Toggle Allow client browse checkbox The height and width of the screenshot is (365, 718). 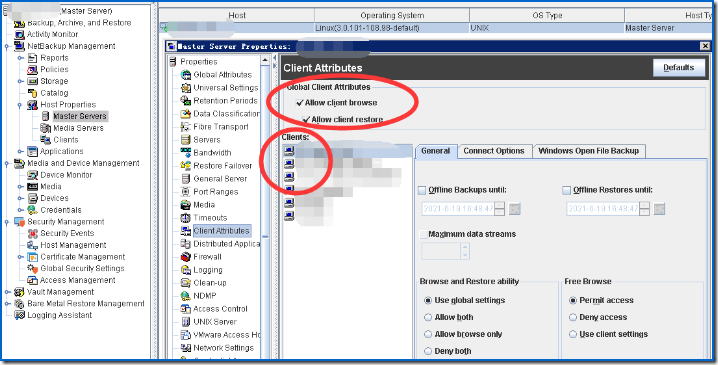coord(300,103)
